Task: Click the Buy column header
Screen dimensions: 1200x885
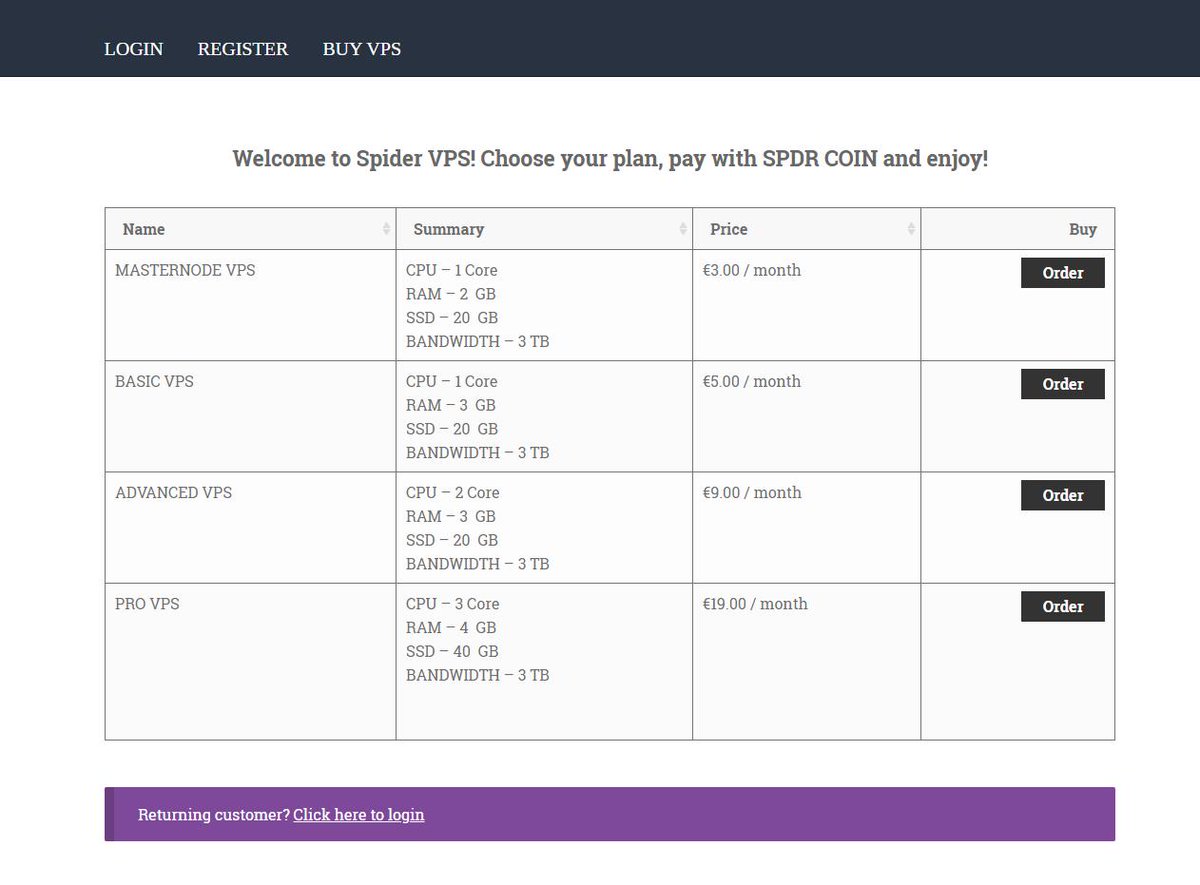Action: [1083, 229]
